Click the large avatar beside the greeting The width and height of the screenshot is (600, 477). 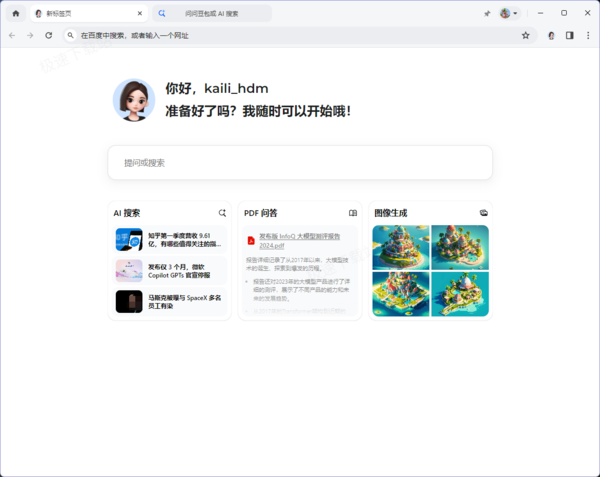point(134,100)
